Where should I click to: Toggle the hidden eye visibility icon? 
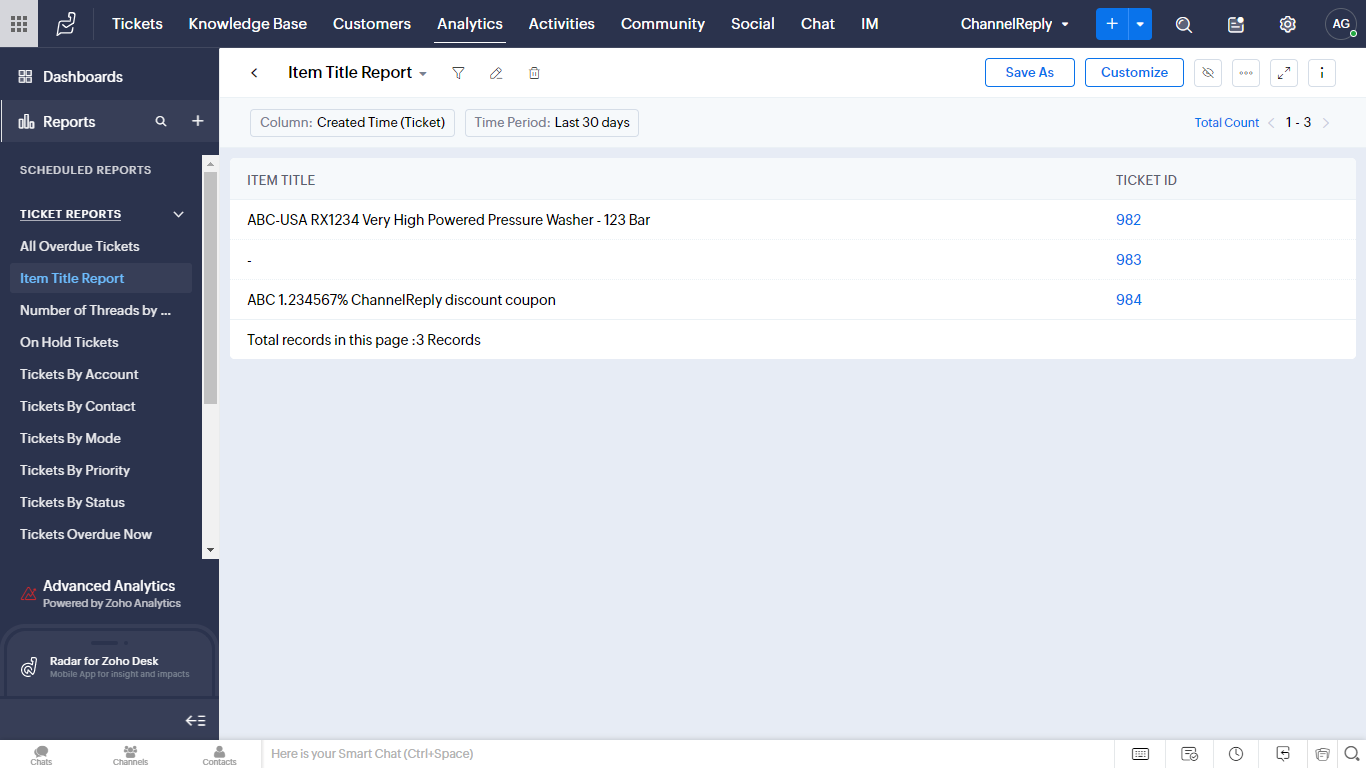tap(1208, 72)
